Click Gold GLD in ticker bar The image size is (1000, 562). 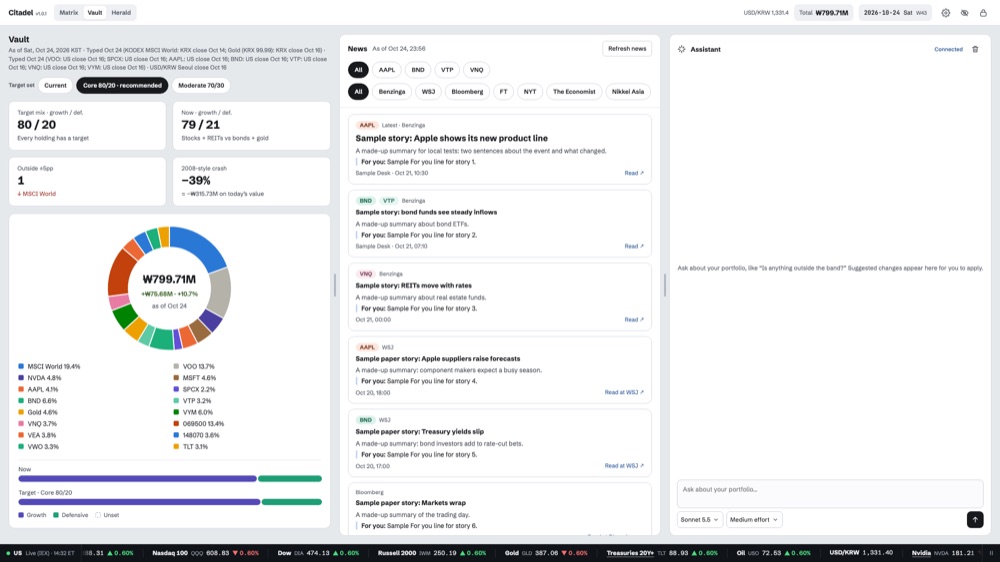[x=546, y=553]
